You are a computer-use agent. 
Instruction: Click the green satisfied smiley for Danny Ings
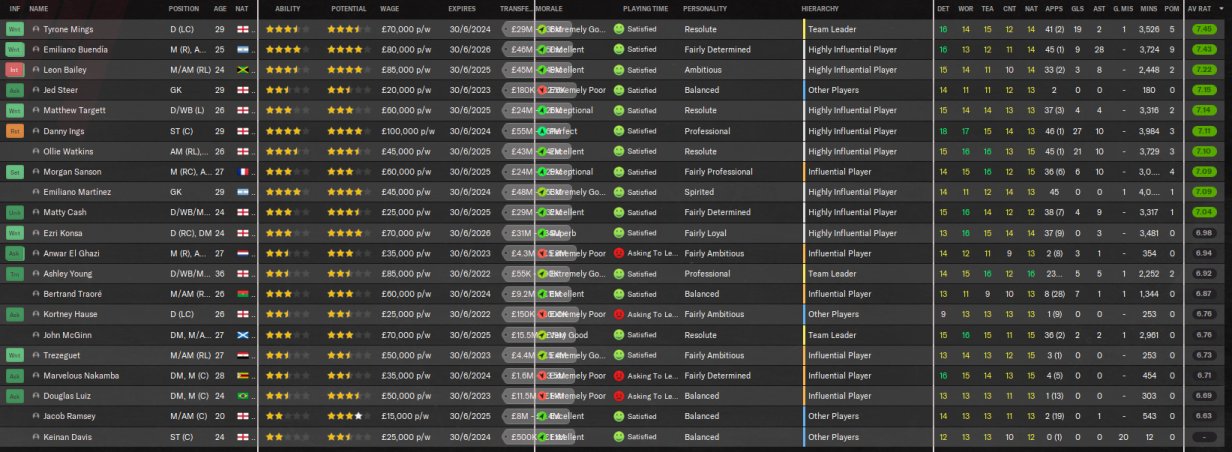[x=619, y=131]
